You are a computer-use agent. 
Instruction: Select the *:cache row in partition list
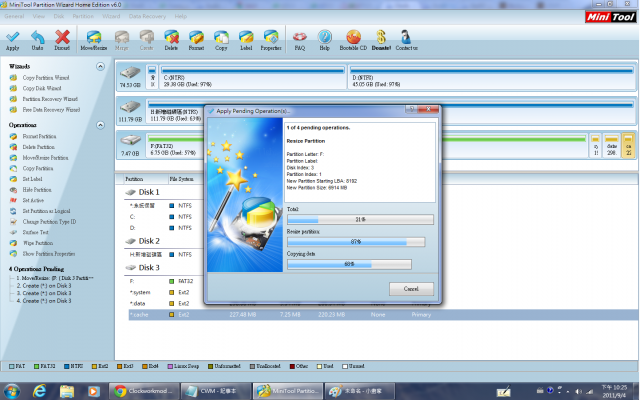[x=384, y=315]
